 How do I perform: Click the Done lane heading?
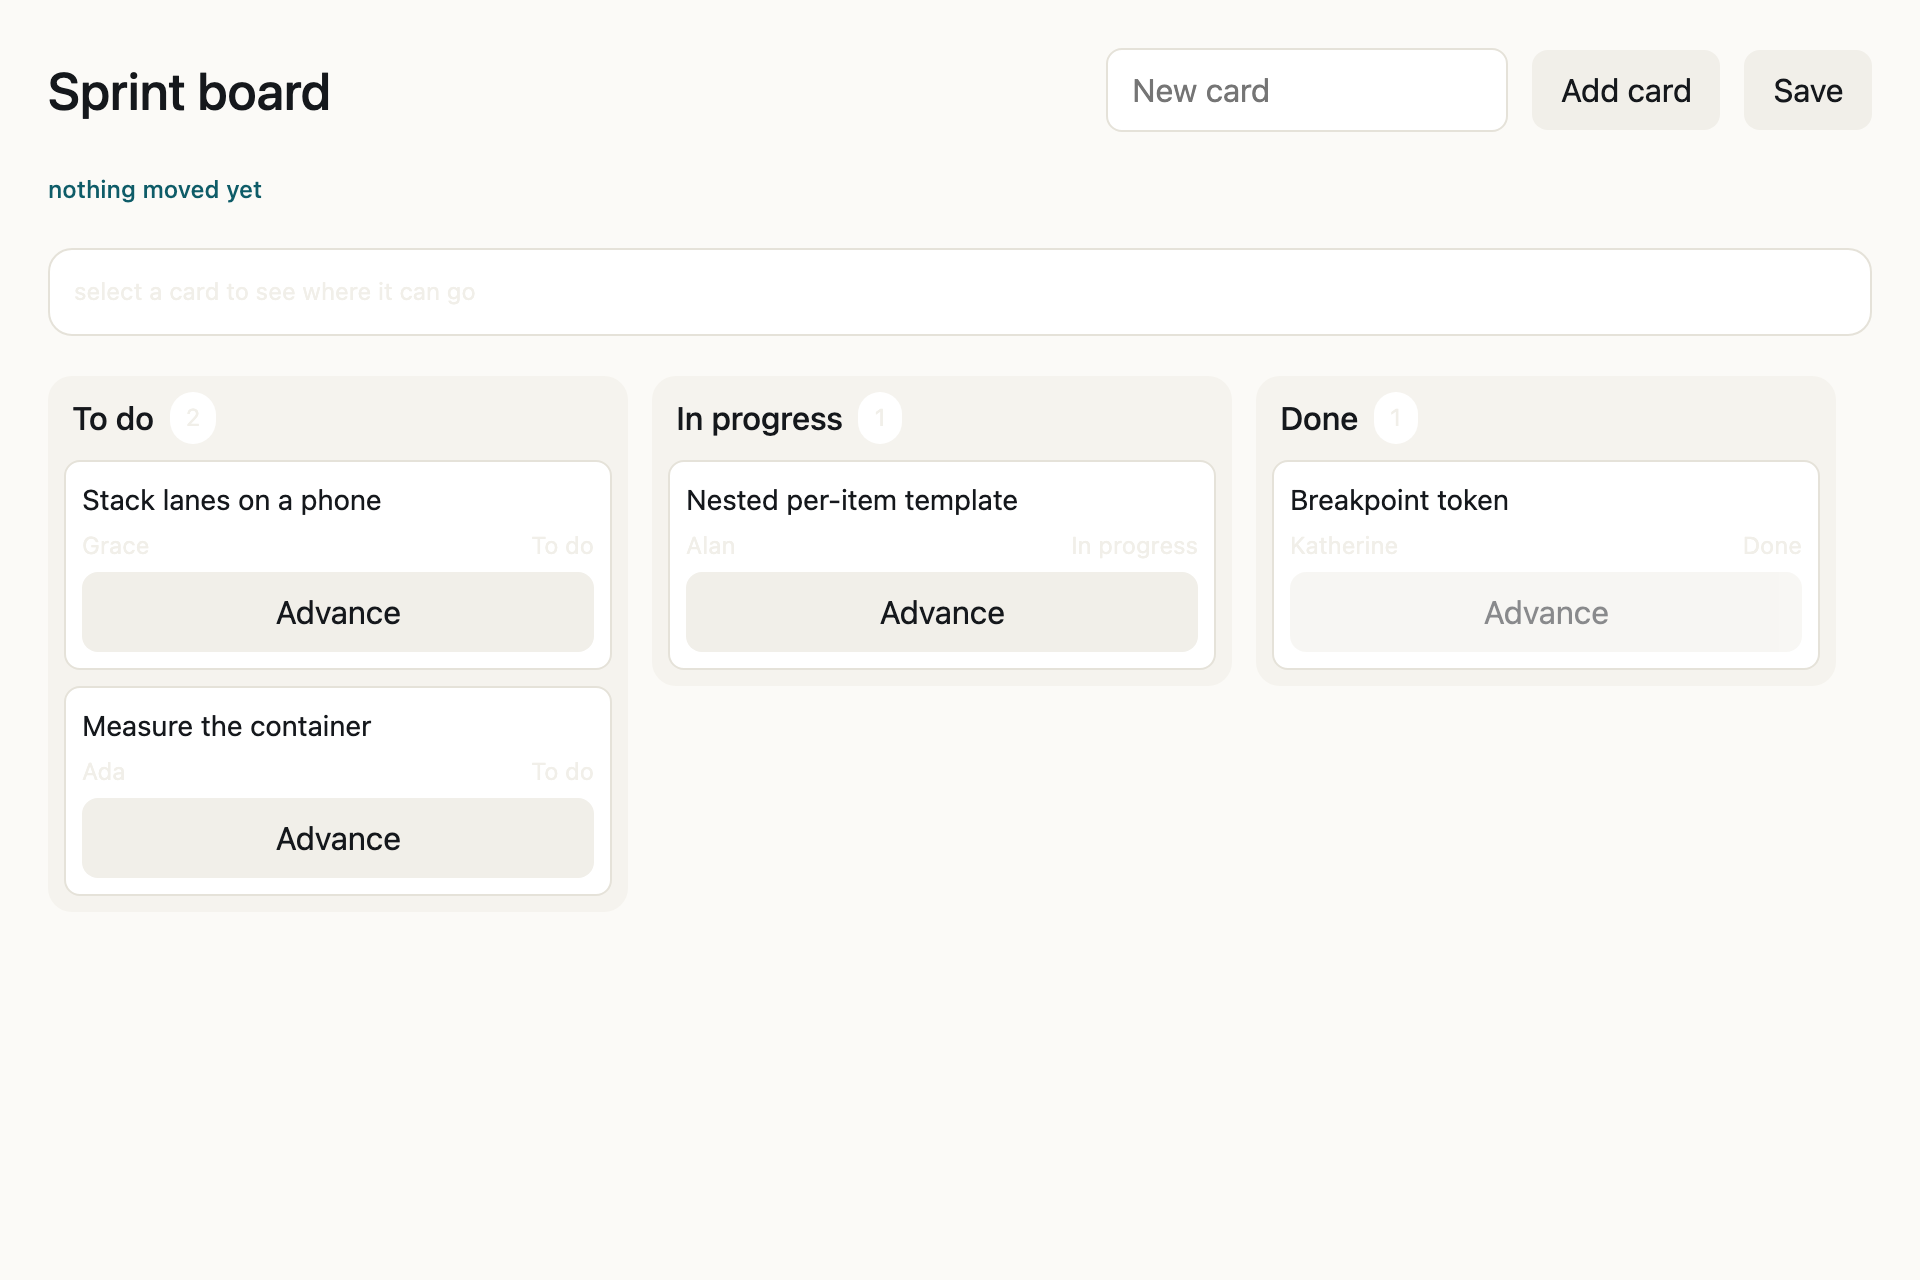click(1319, 418)
